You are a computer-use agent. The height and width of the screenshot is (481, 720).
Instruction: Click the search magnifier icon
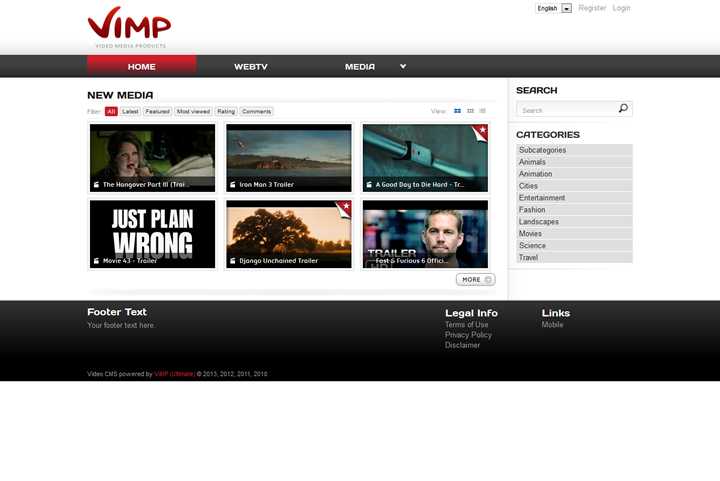click(x=623, y=108)
